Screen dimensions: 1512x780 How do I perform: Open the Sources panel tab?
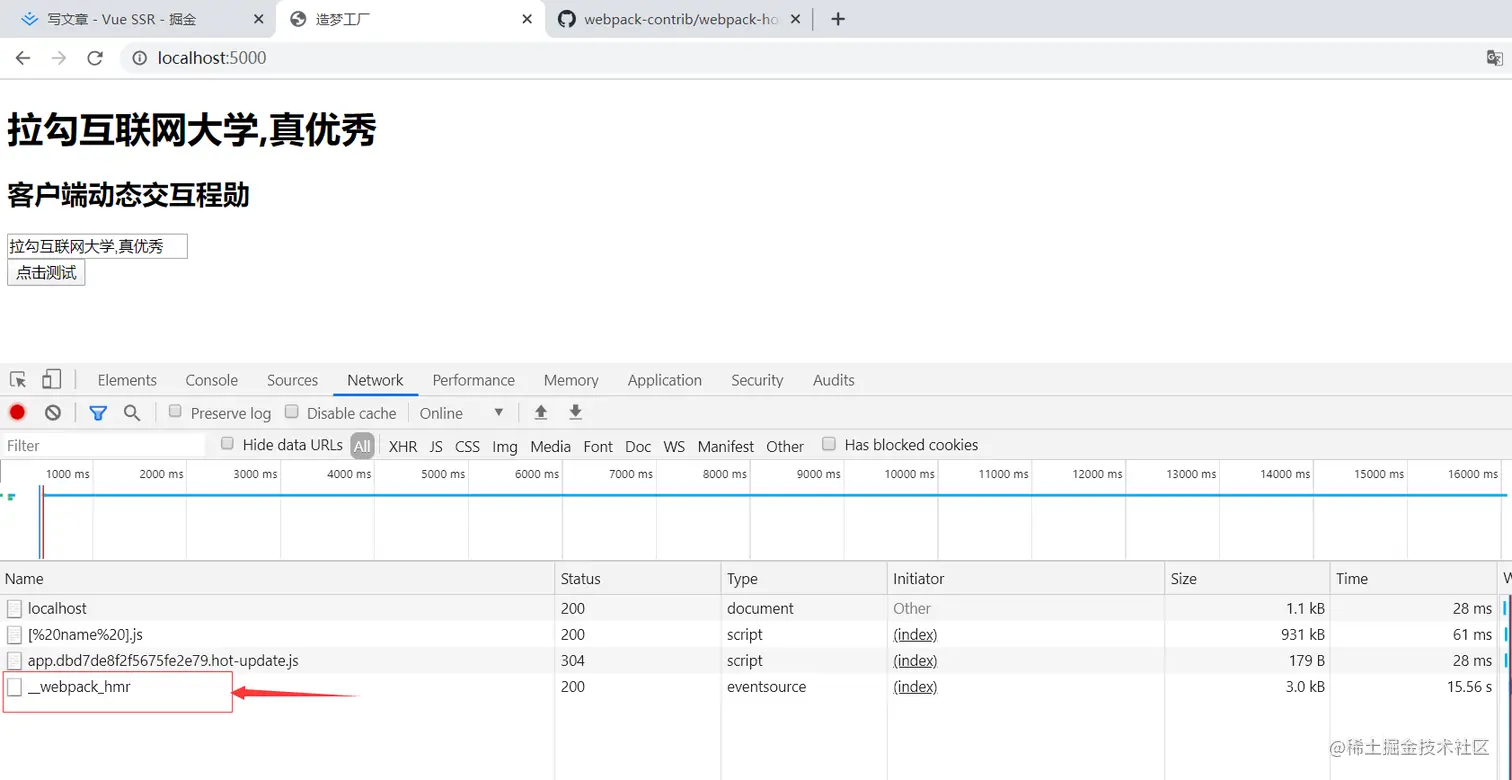point(292,380)
